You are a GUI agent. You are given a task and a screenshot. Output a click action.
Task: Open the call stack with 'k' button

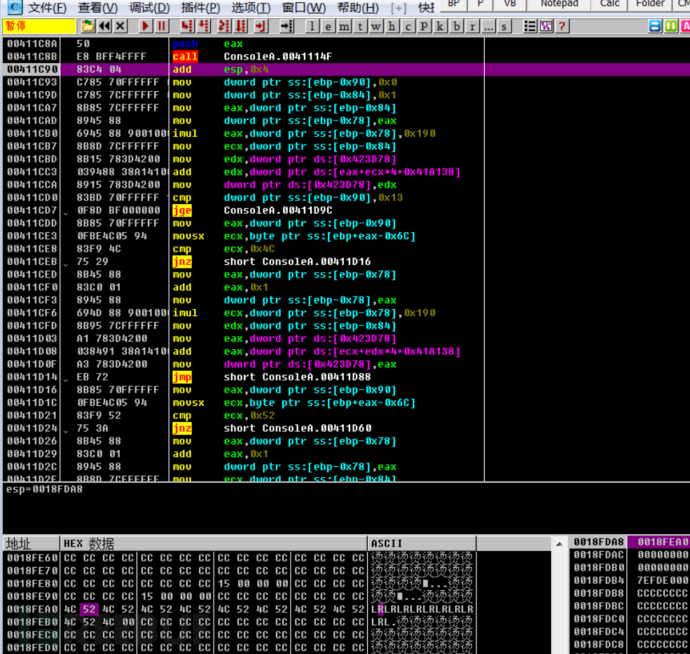442,25
